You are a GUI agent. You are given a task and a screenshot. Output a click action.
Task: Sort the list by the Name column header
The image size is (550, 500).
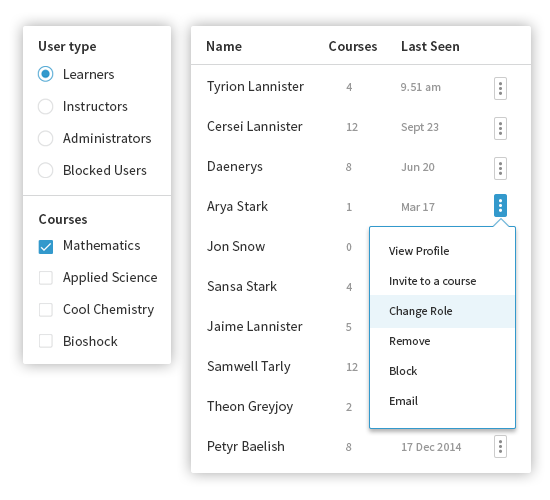pyautogui.click(x=224, y=46)
